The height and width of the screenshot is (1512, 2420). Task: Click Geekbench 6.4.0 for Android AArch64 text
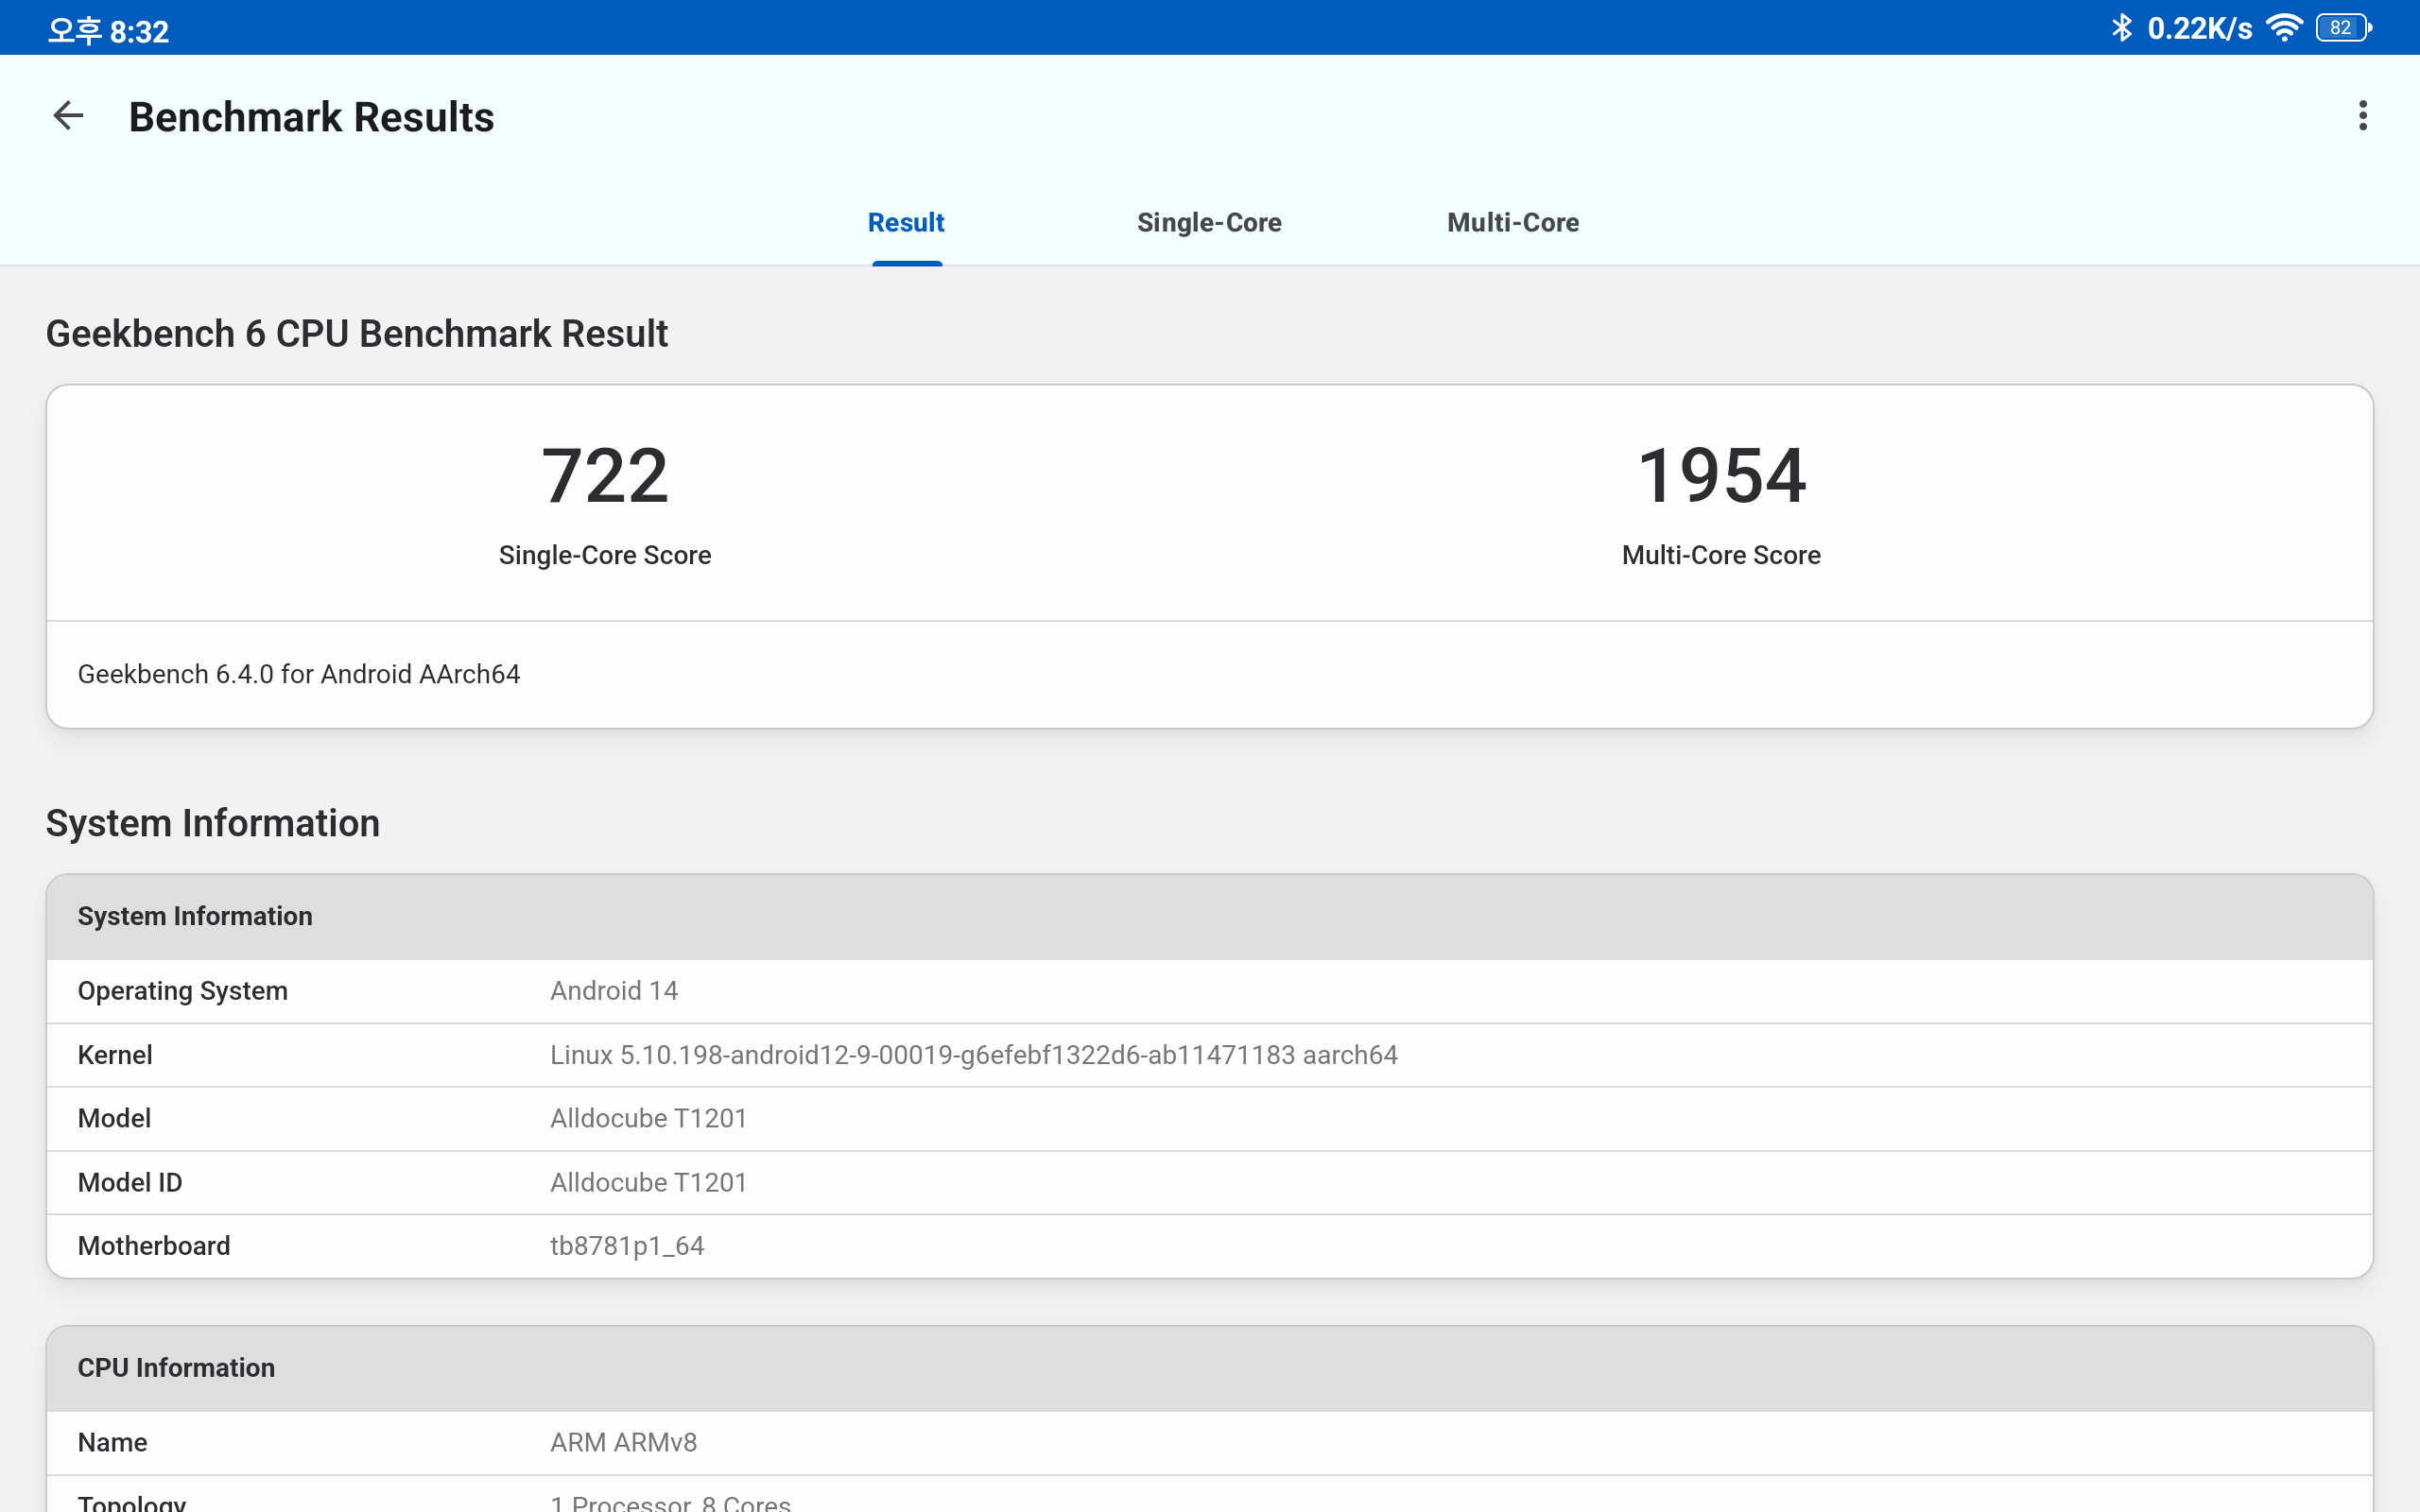point(299,674)
